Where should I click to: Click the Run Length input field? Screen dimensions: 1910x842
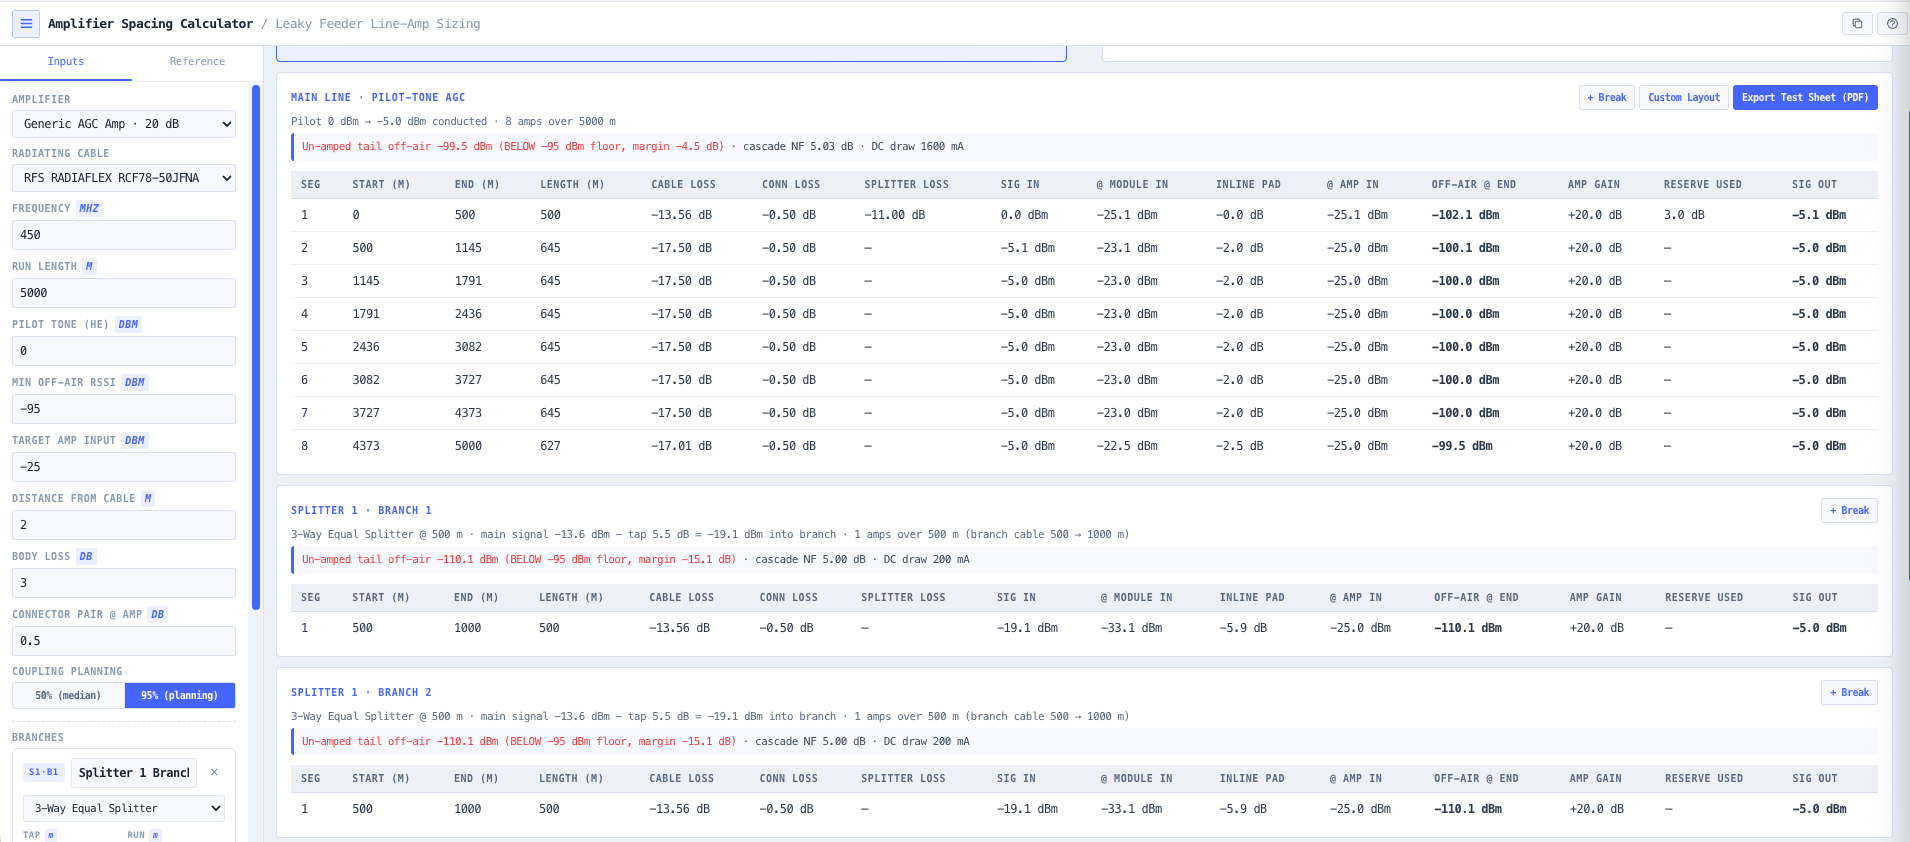coord(124,293)
